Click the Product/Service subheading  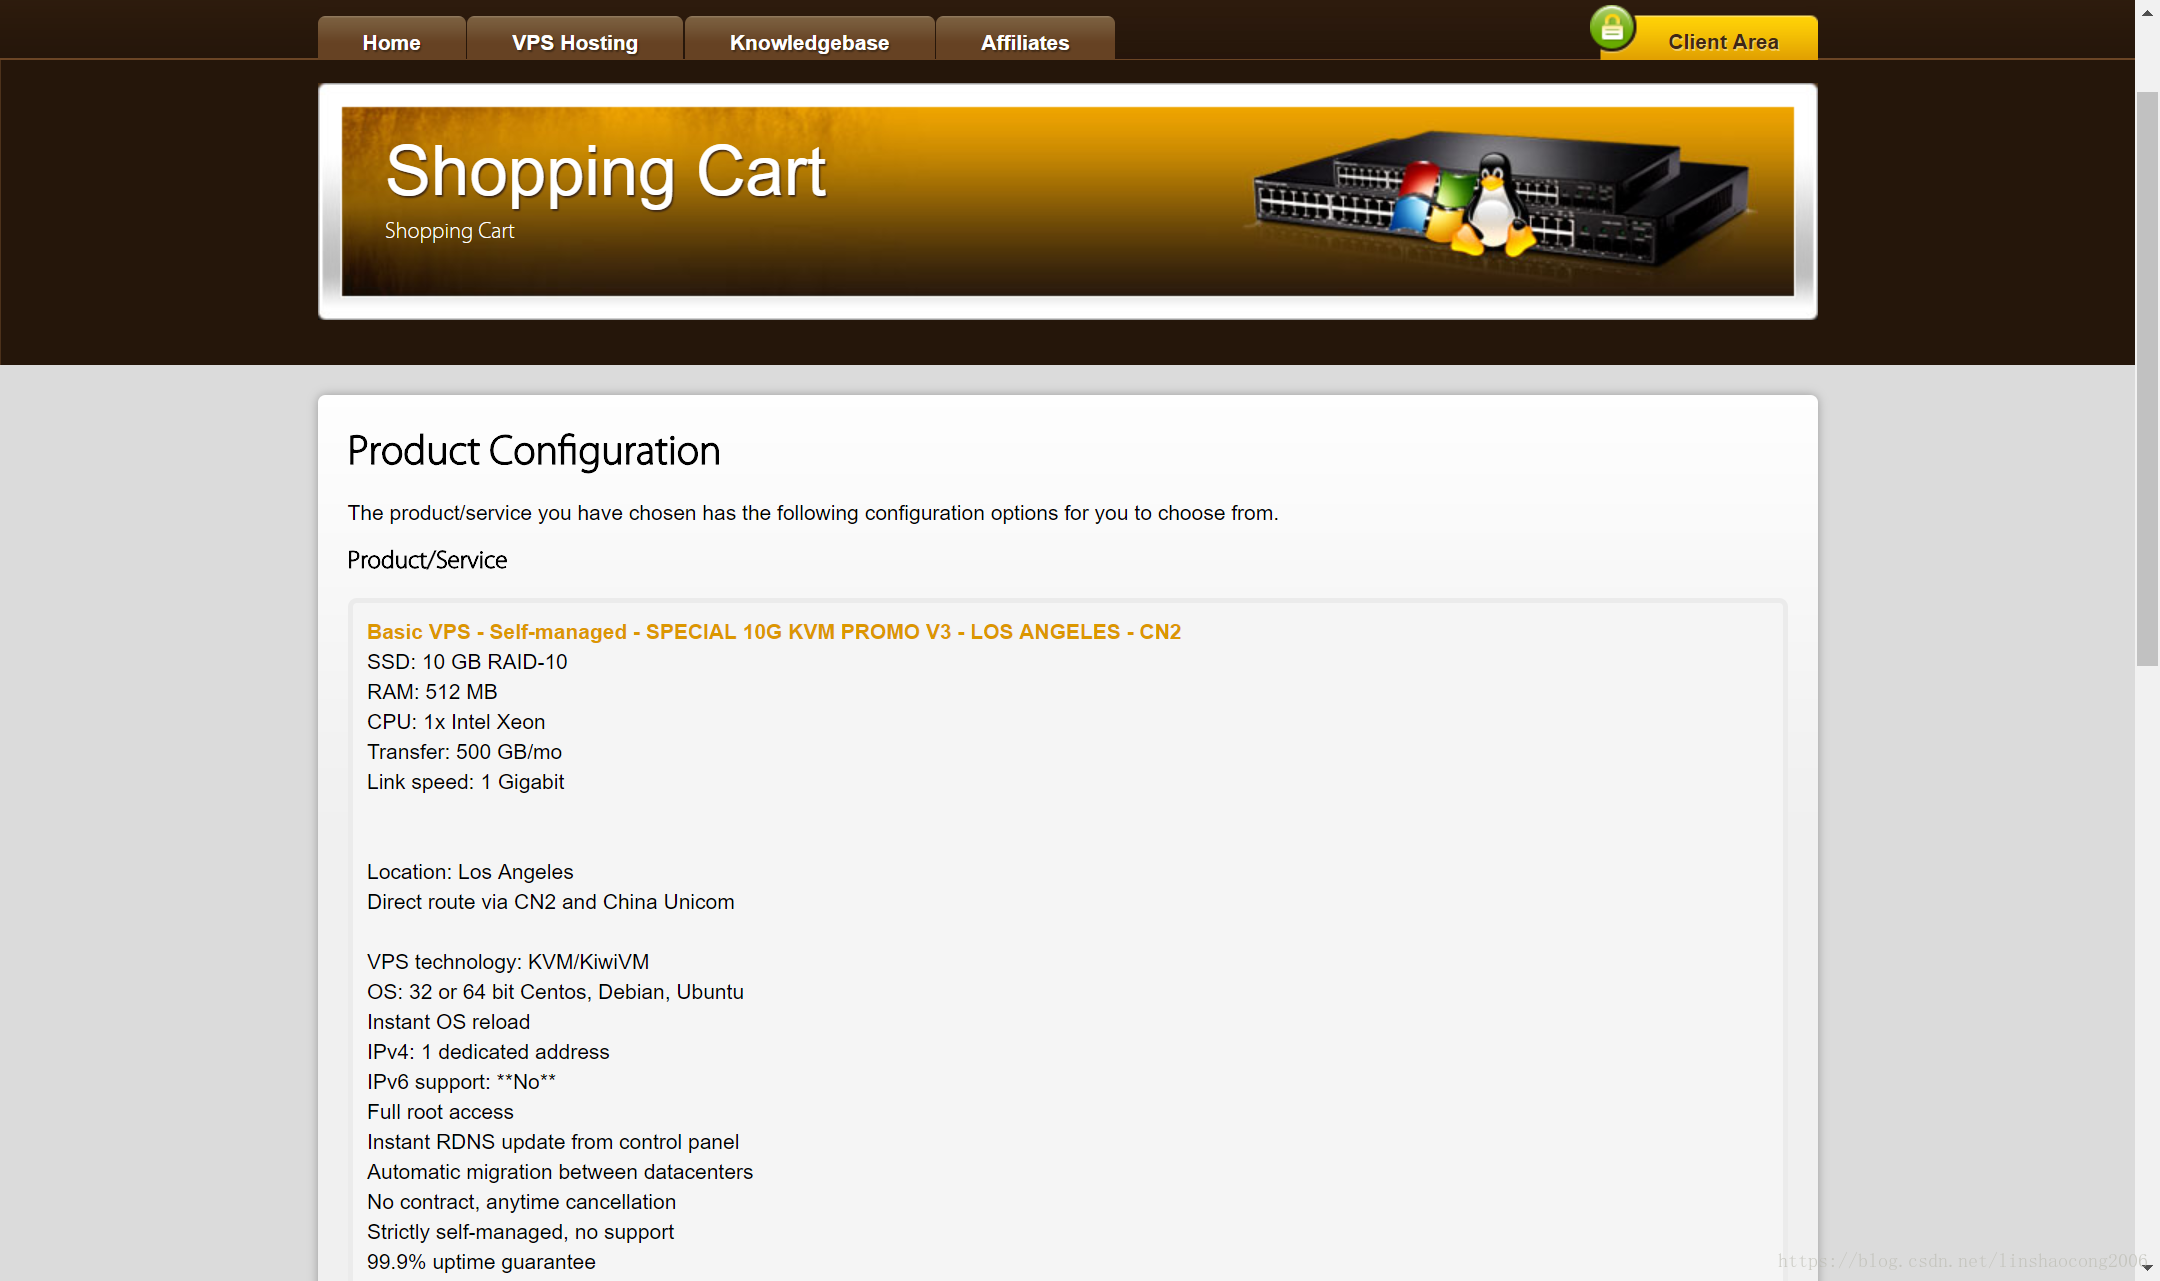coord(427,560)
